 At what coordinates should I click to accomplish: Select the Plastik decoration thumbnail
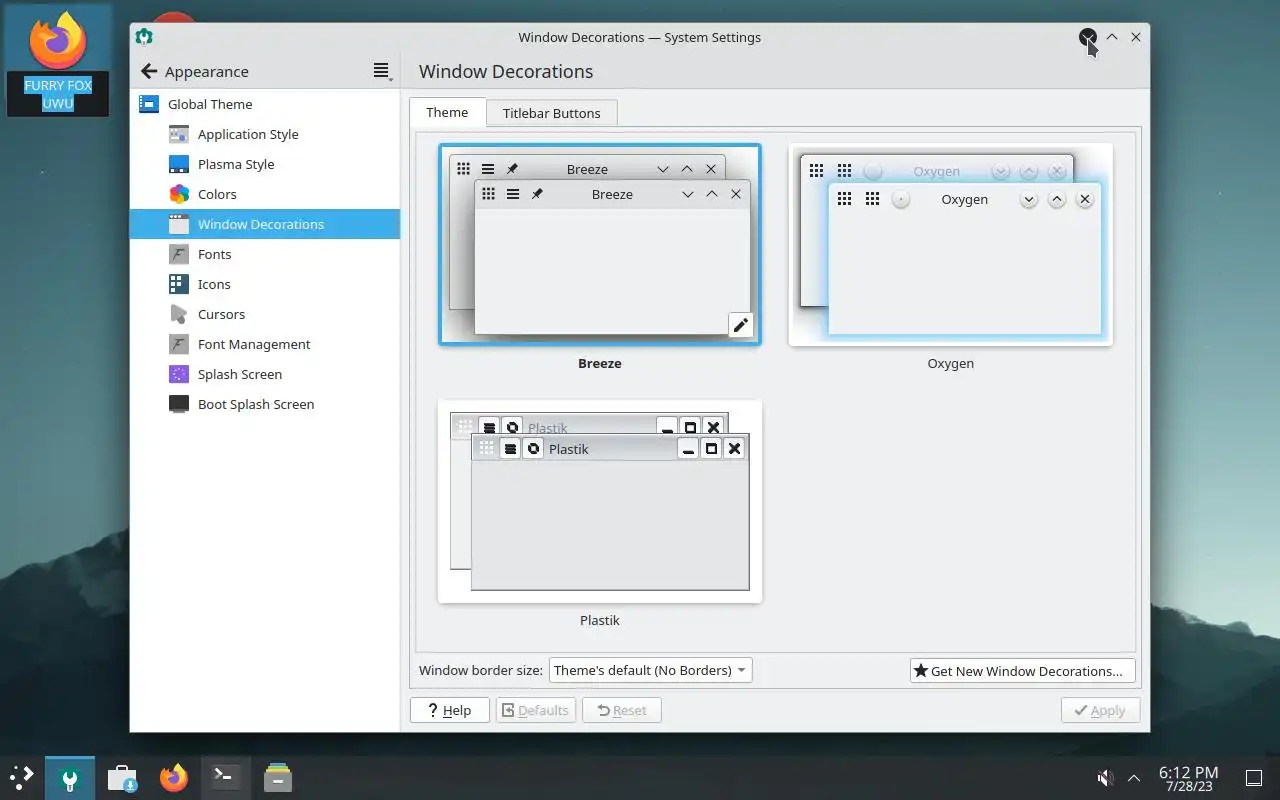click(x=600, y=502)
